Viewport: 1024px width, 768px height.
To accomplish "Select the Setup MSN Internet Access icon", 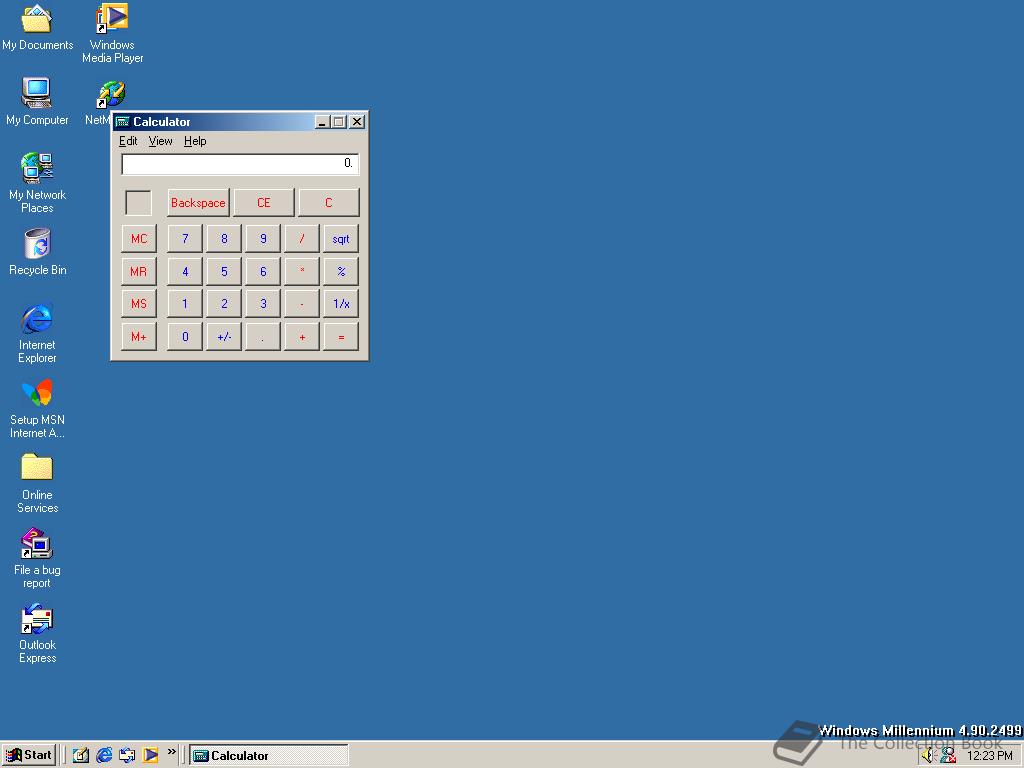I will 37,408.
